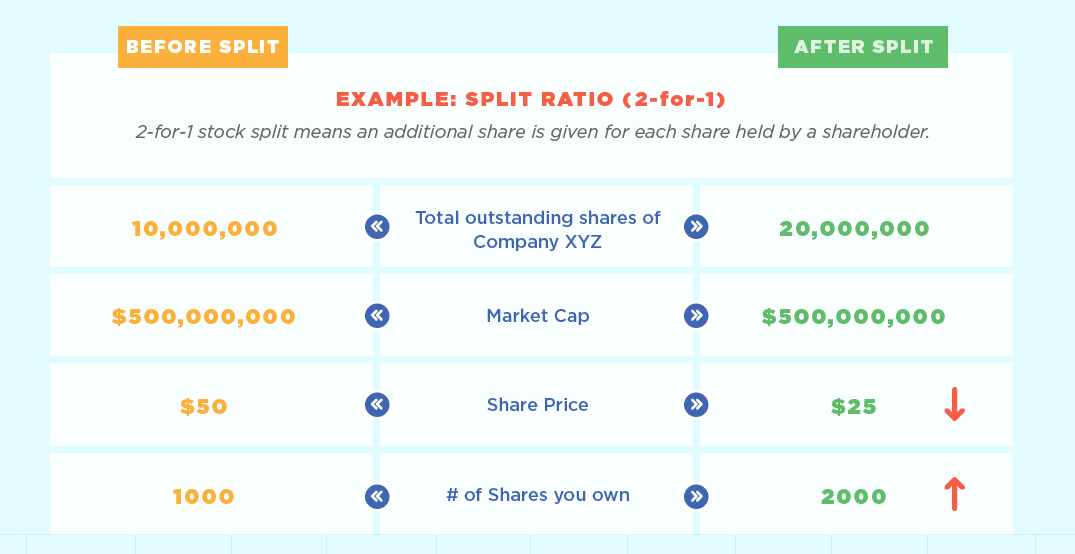The image size is (1075, 554).
Task: Click the left chevron beside Total outstanding shares
Action: pyautogui.click(x=377, y=227)
